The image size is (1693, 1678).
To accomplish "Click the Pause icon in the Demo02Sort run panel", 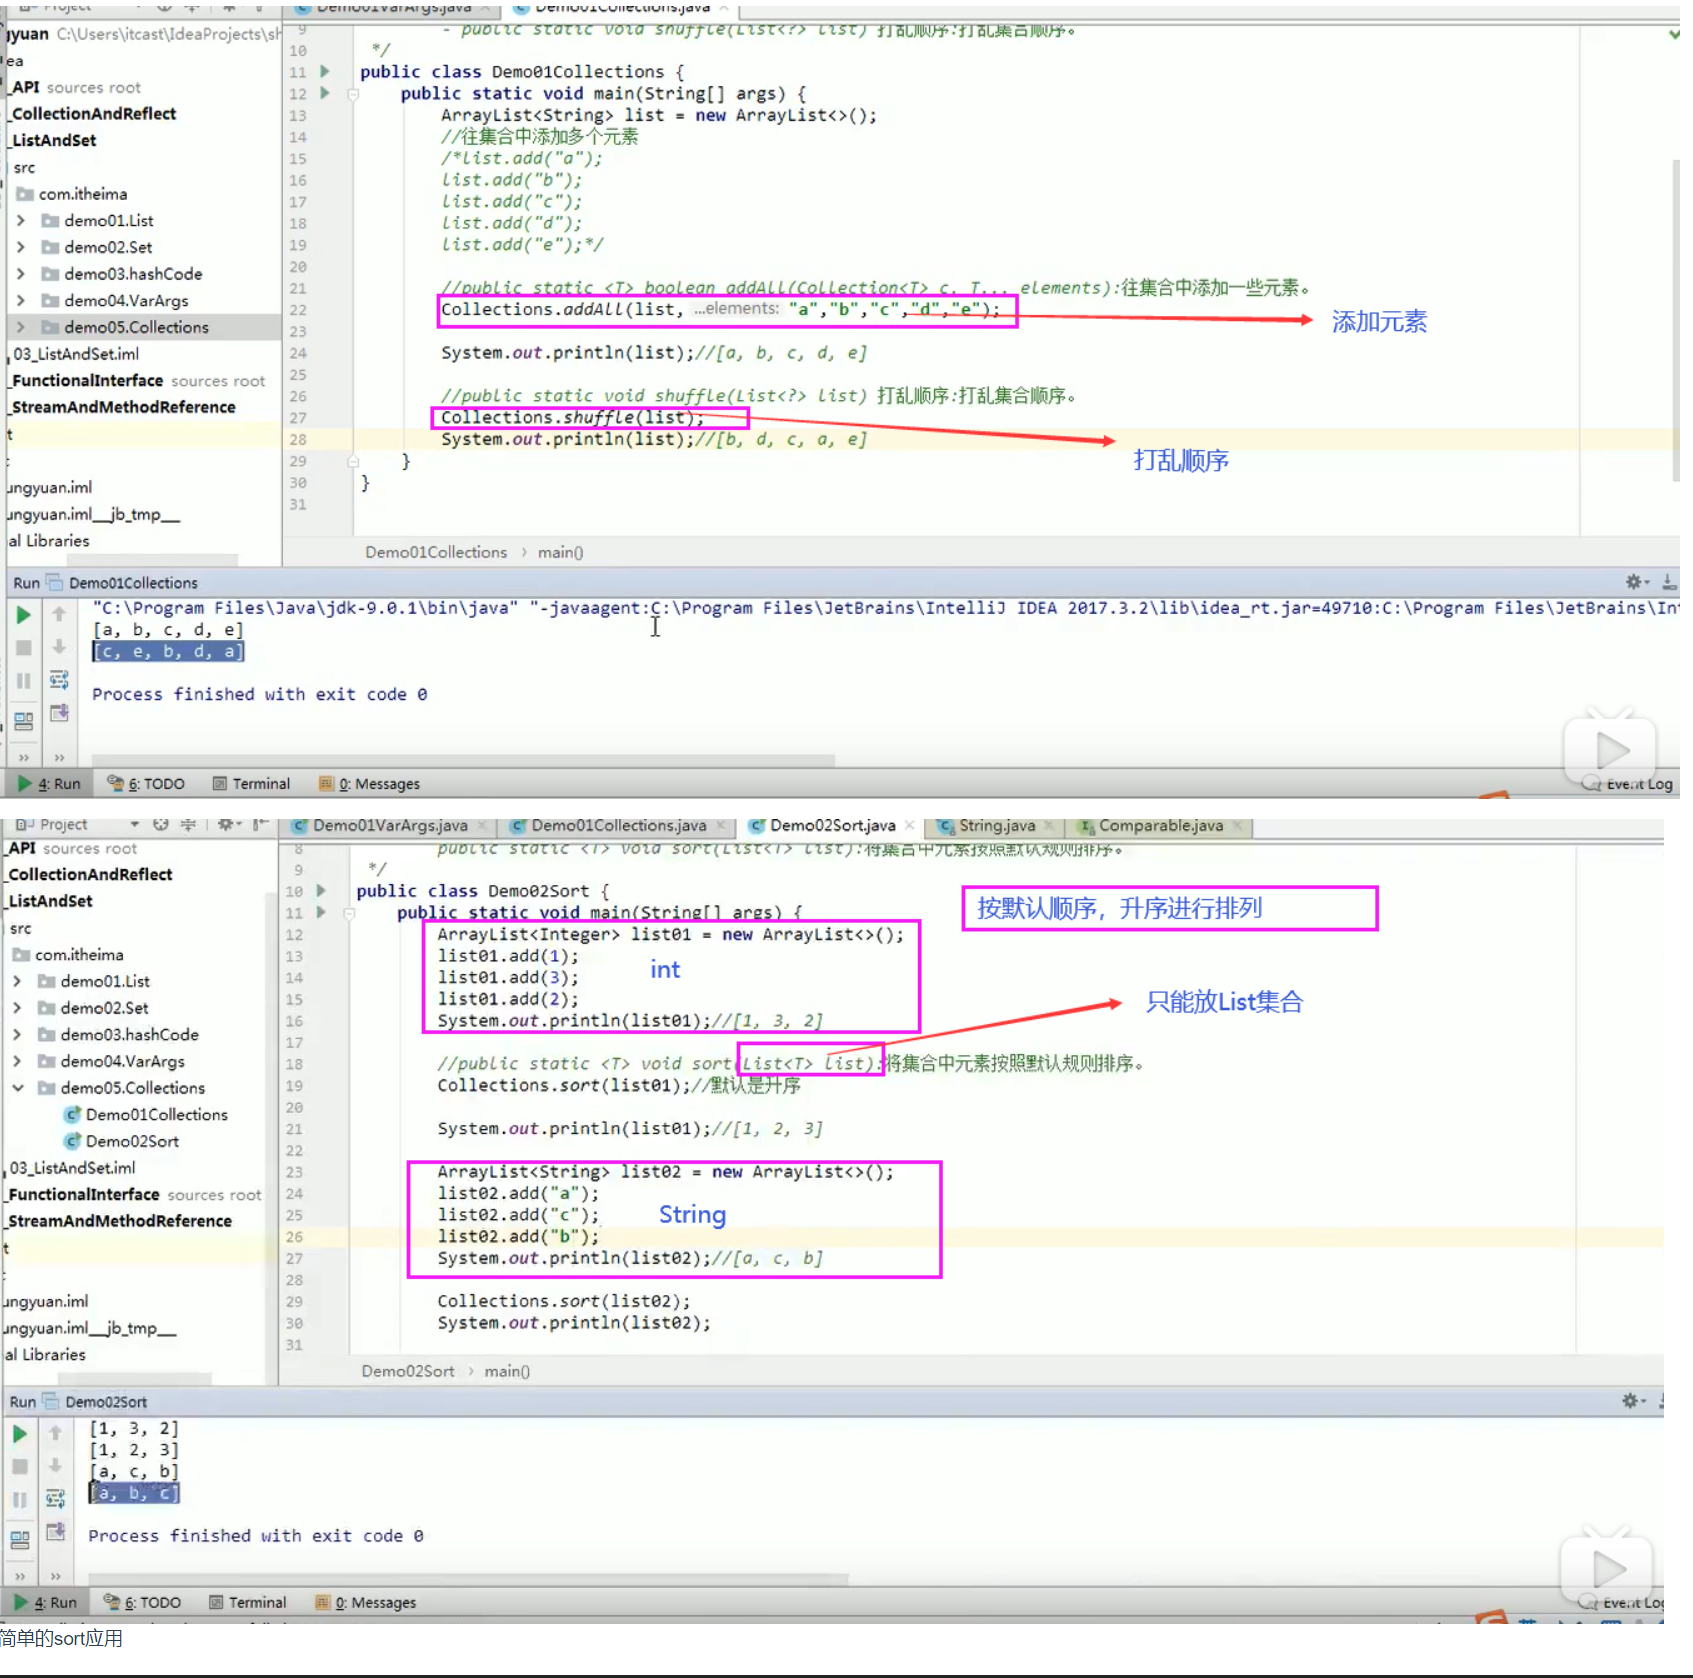I will (x=20, y=1500).
